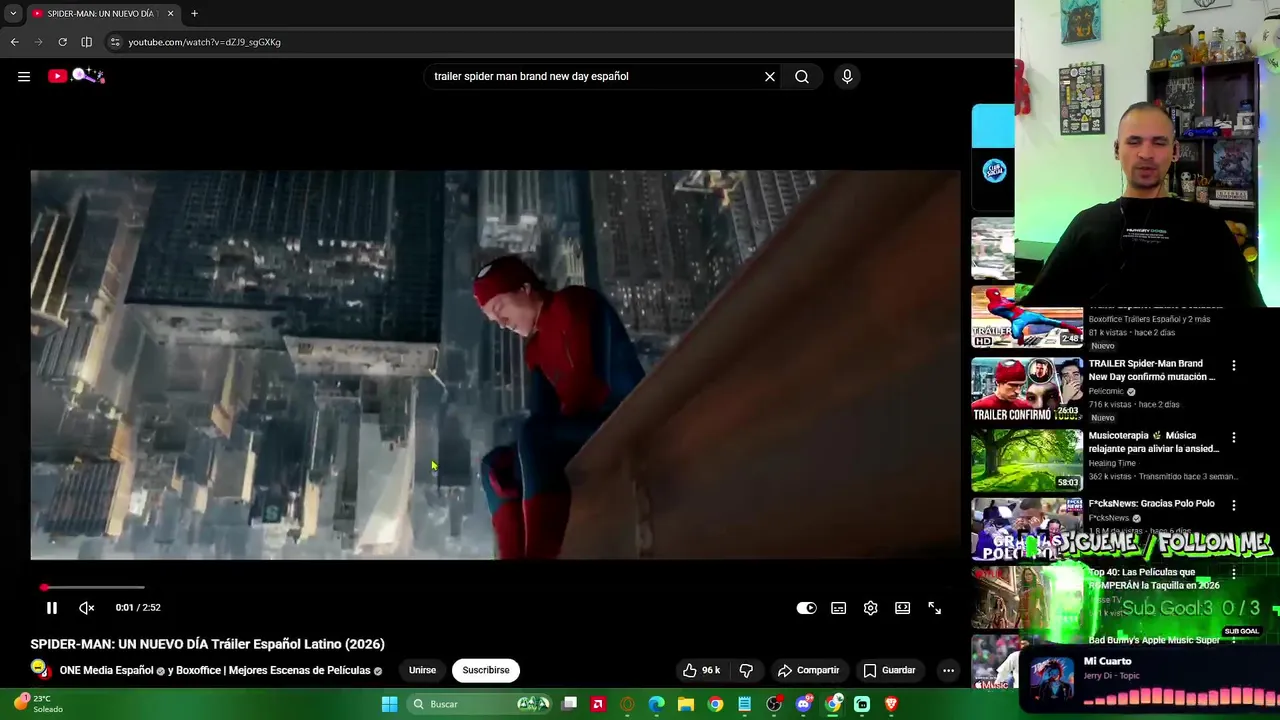
Task: Submit search with the magnifier button
Action: click(x=802, y=76)
